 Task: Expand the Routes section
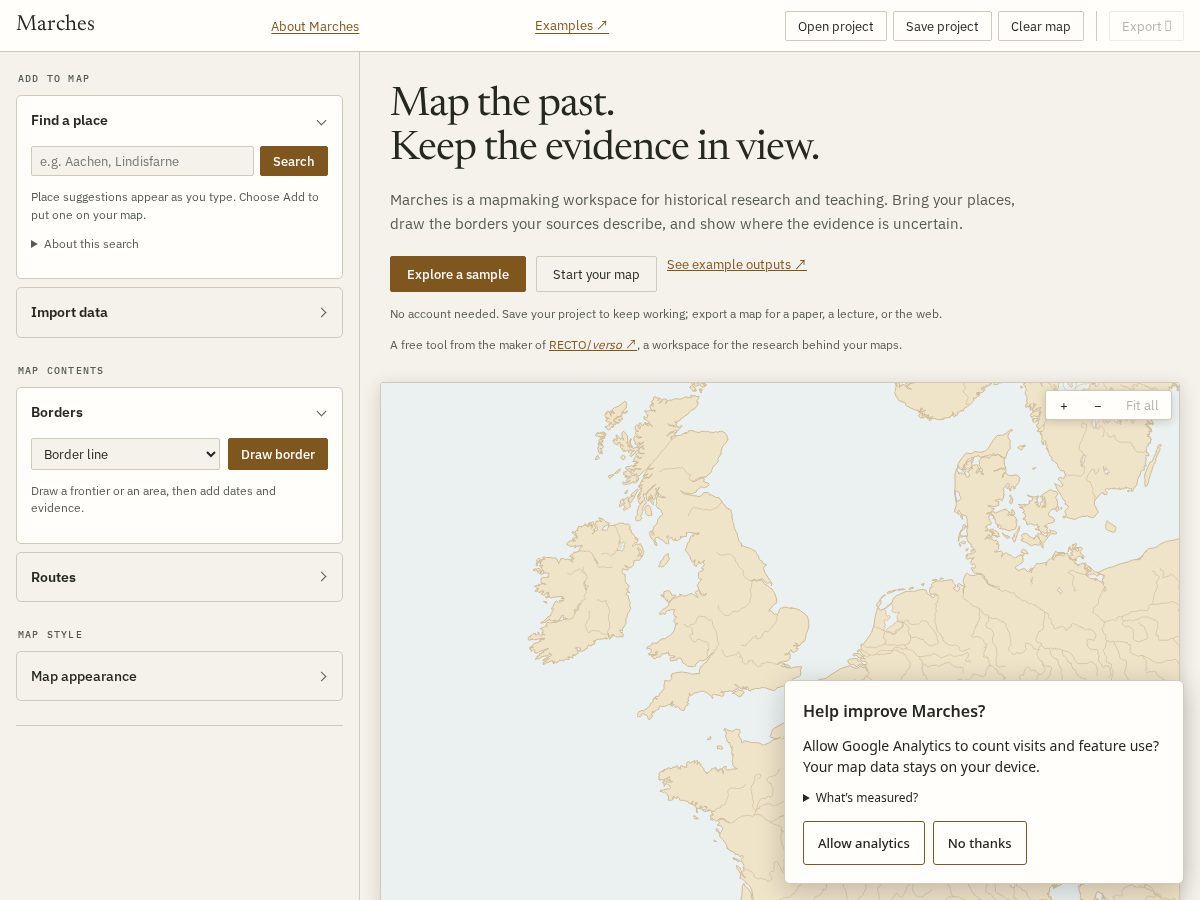point(179,577)
